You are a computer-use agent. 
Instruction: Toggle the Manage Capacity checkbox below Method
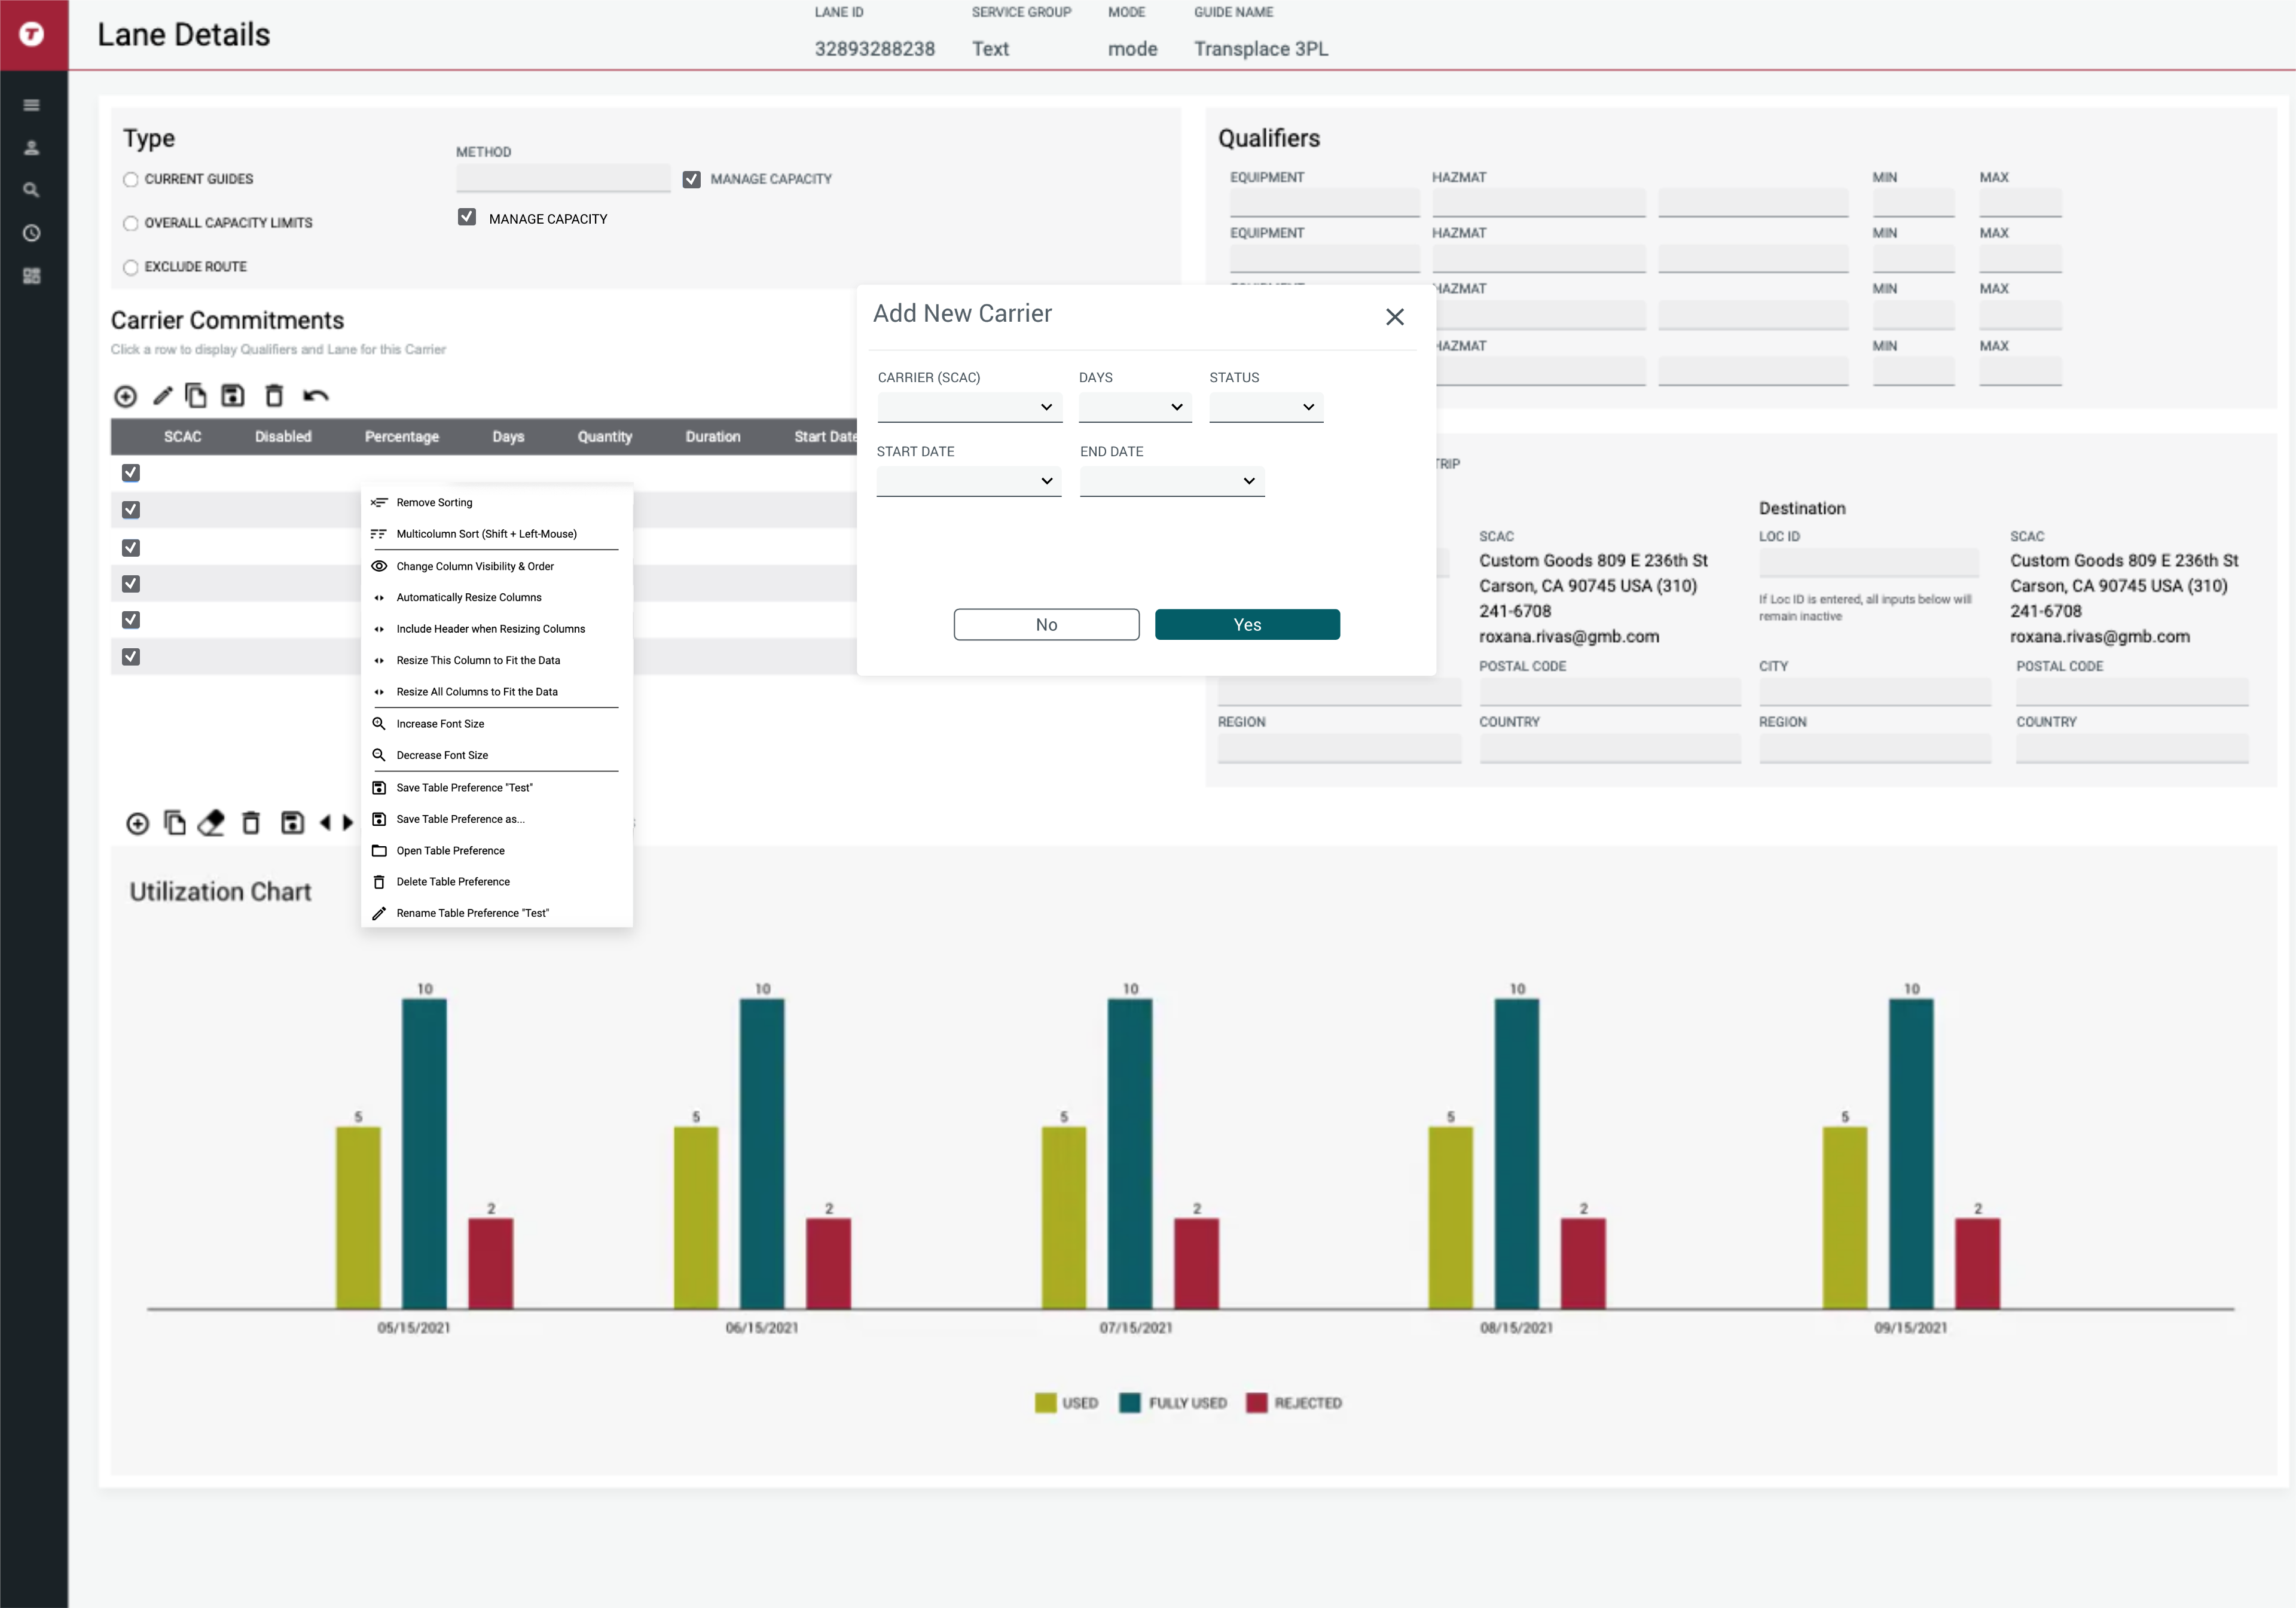click(467, 217)
